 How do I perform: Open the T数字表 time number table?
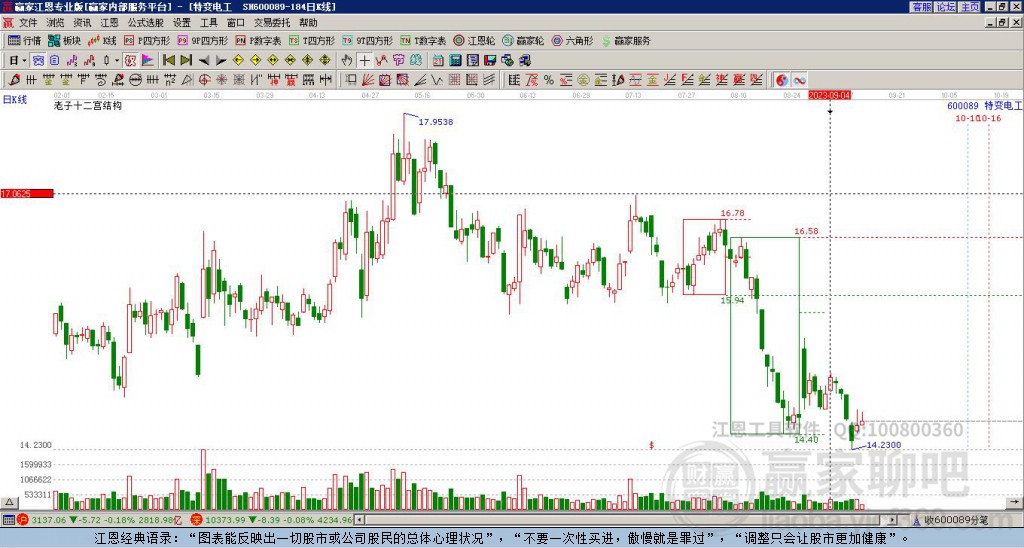[x=423, y=40]
